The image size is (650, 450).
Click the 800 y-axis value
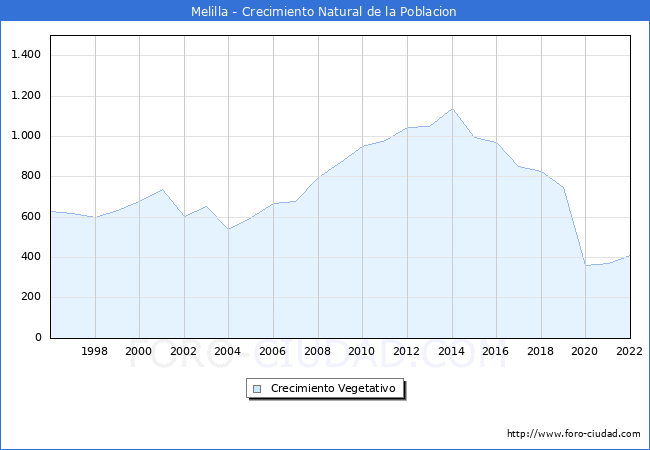tap(31, 176)
